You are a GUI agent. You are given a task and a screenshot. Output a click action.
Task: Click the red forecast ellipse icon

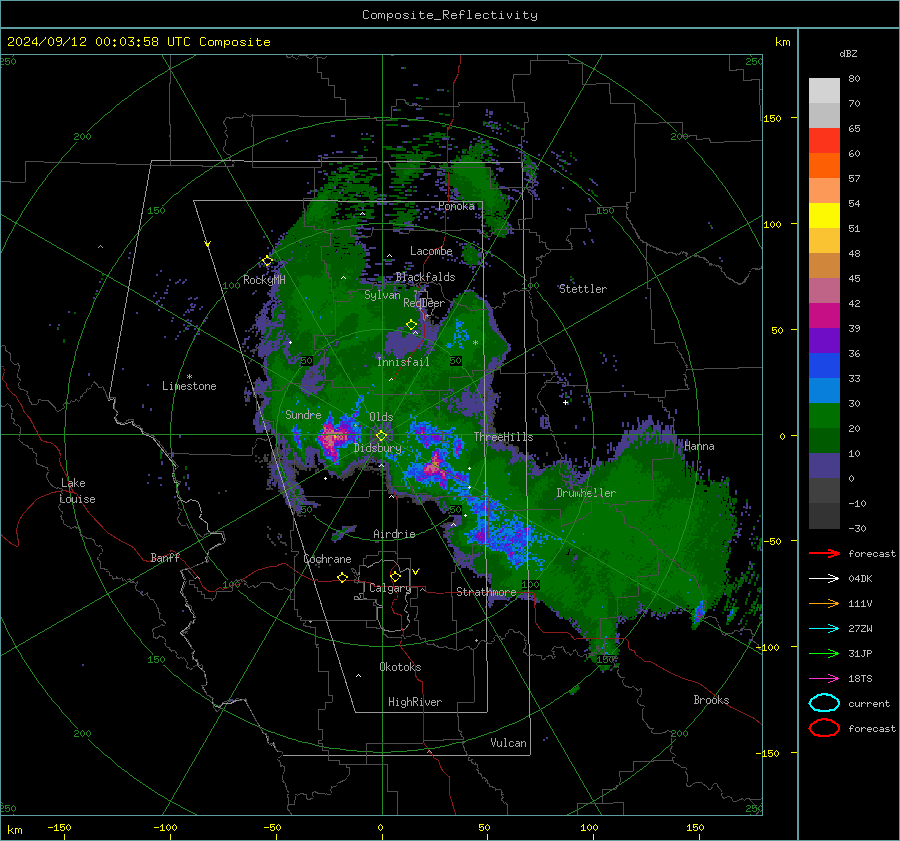(x=824, y=728)
